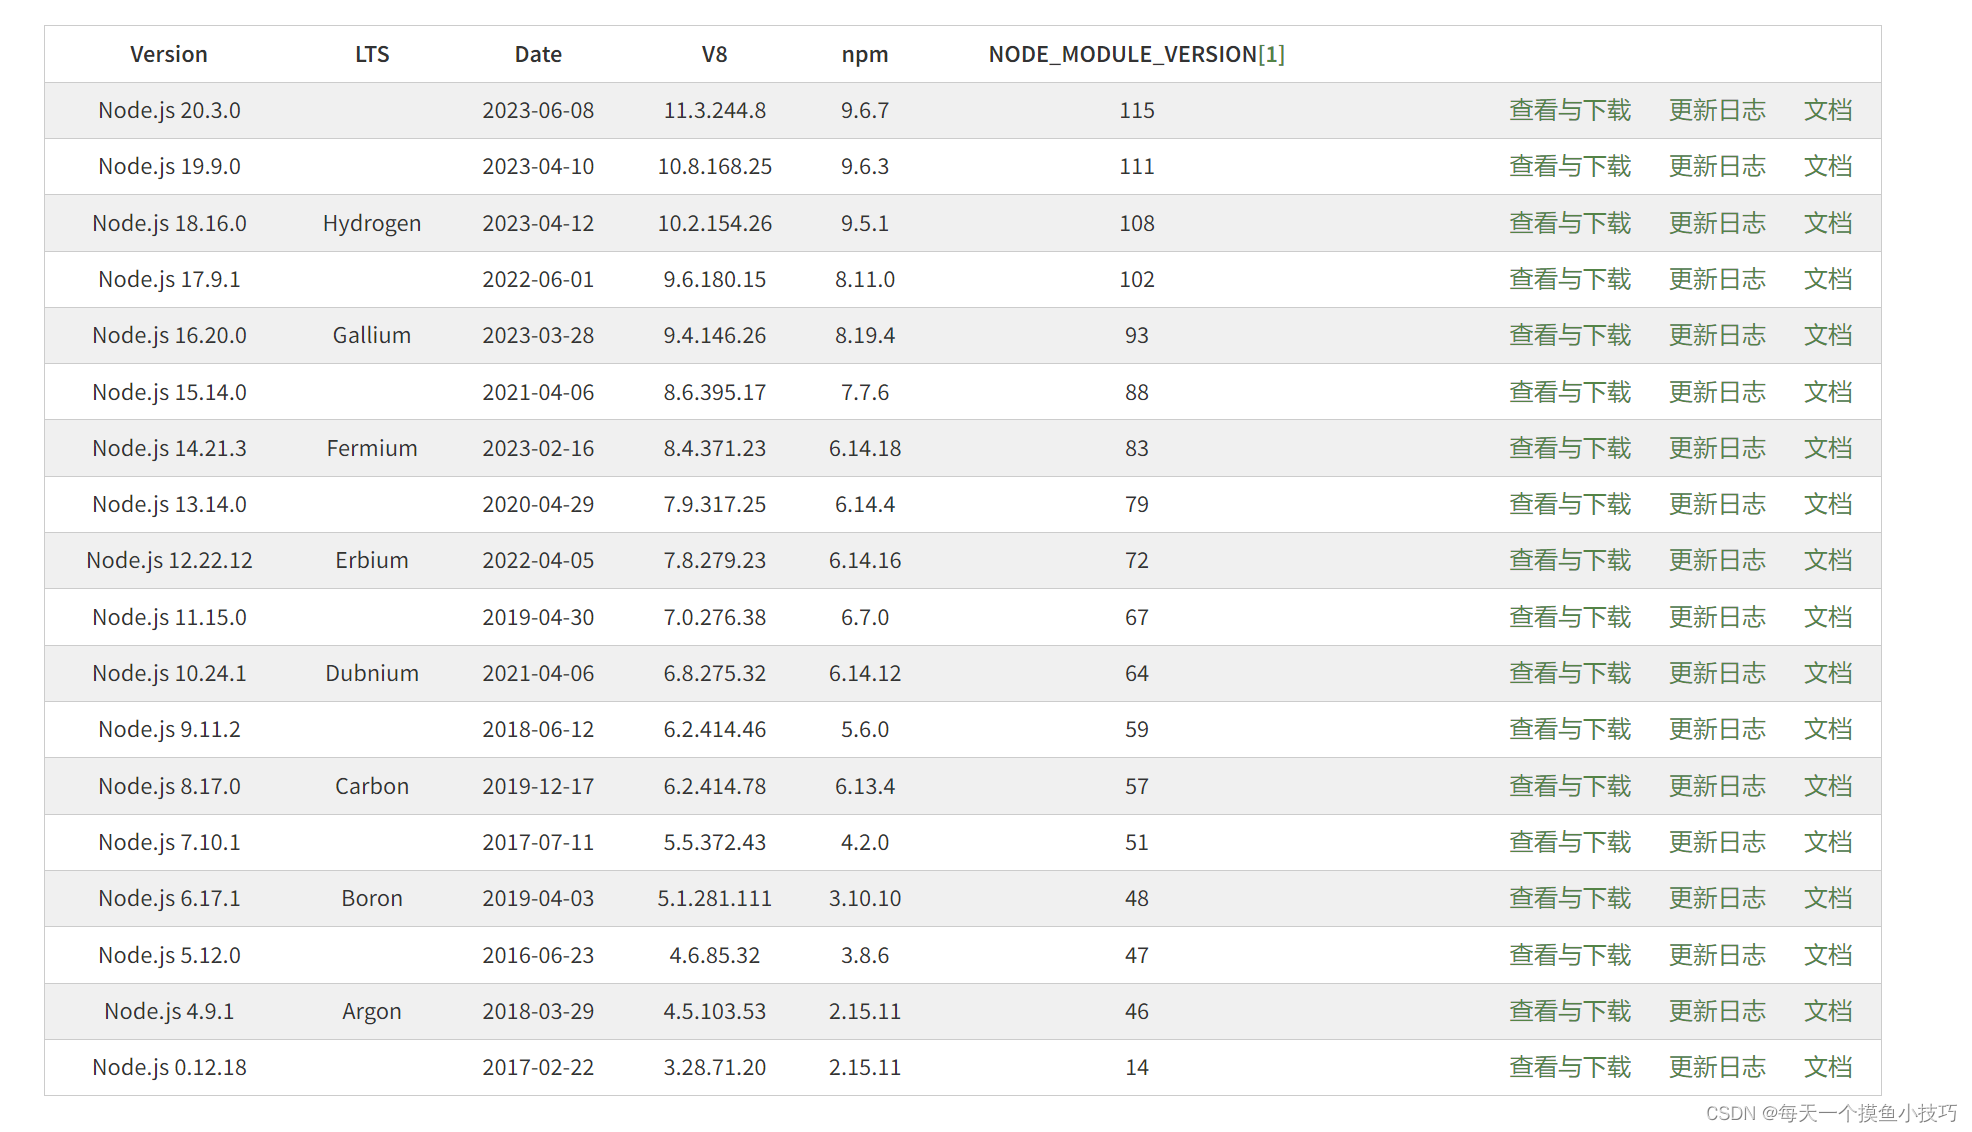Click 查看与下载 for Node.js 8.17.0
This screenshot has height=1132, width=1972.
tap(1570, 786)
